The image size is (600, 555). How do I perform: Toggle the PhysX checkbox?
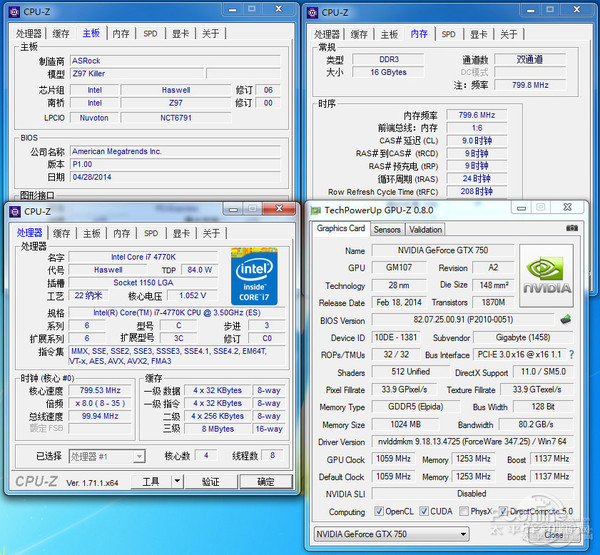click(x=464, y=511)
